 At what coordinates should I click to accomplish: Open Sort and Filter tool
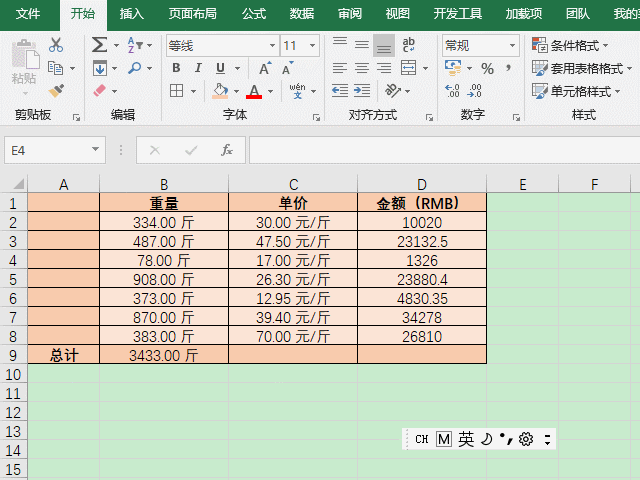(135, 44)
